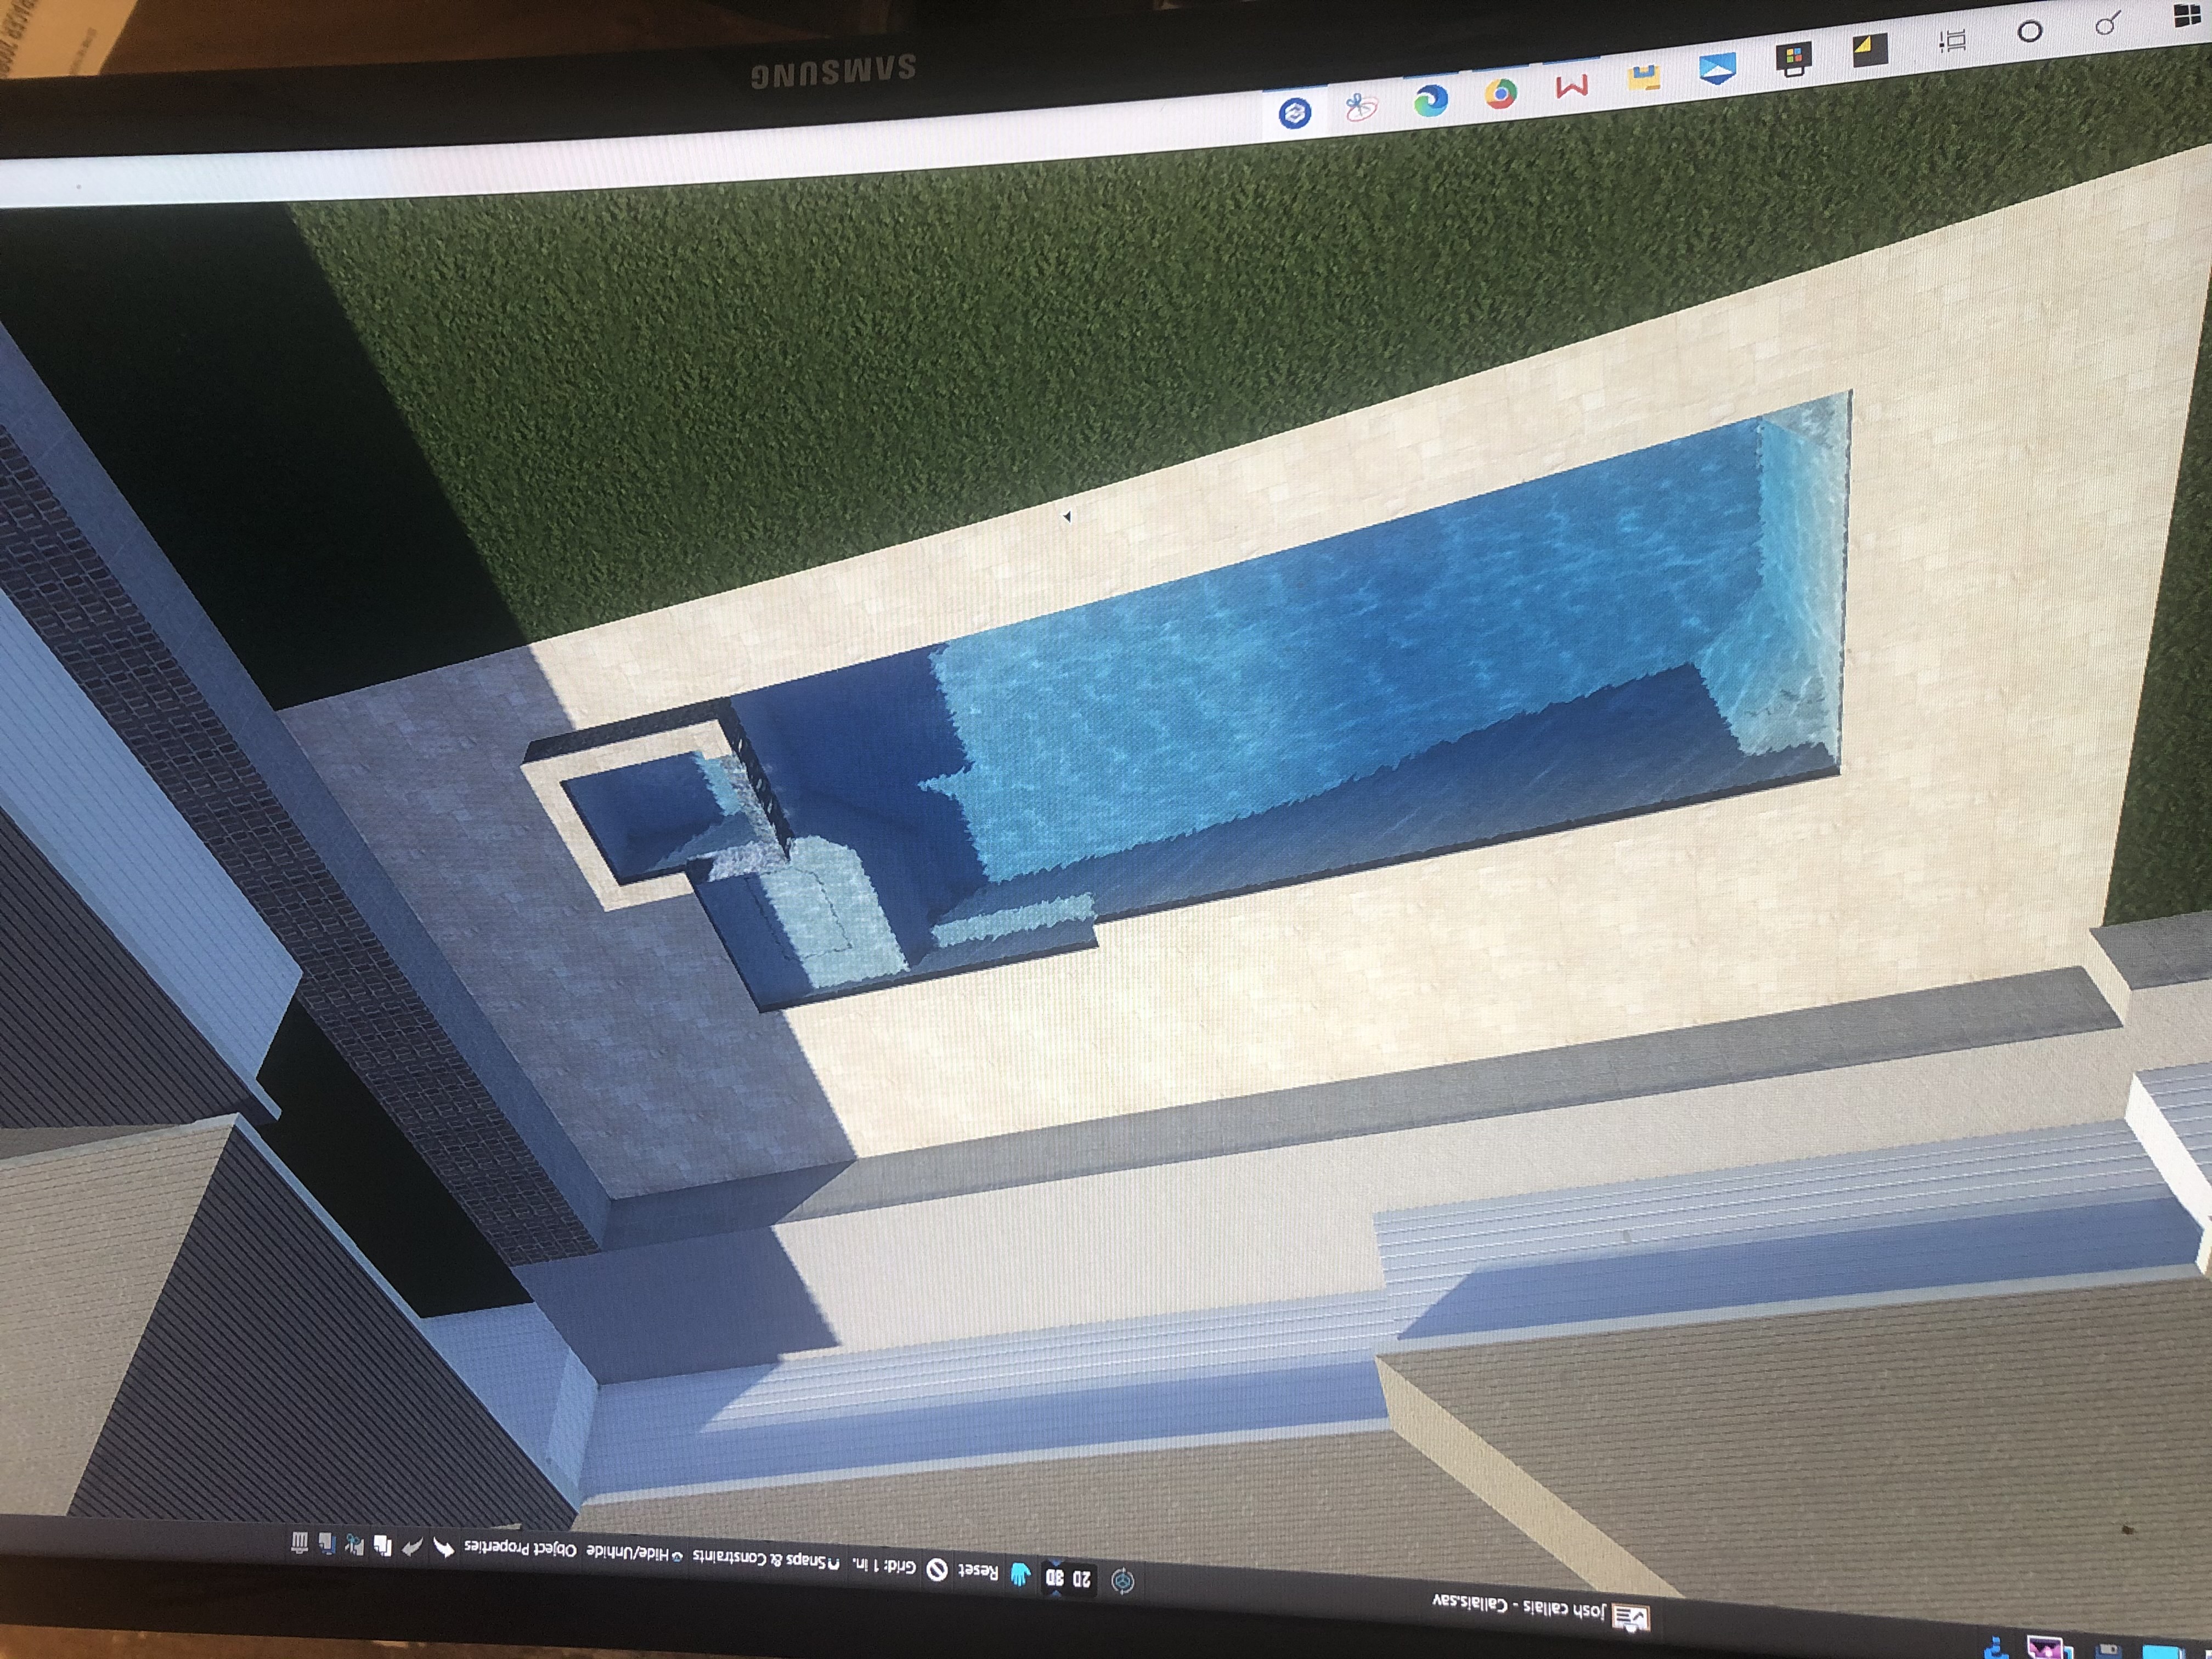Open Object Properties
Viewport: 2212px width, 1659px height.
pyautogui.click(x=521, y=1548)
